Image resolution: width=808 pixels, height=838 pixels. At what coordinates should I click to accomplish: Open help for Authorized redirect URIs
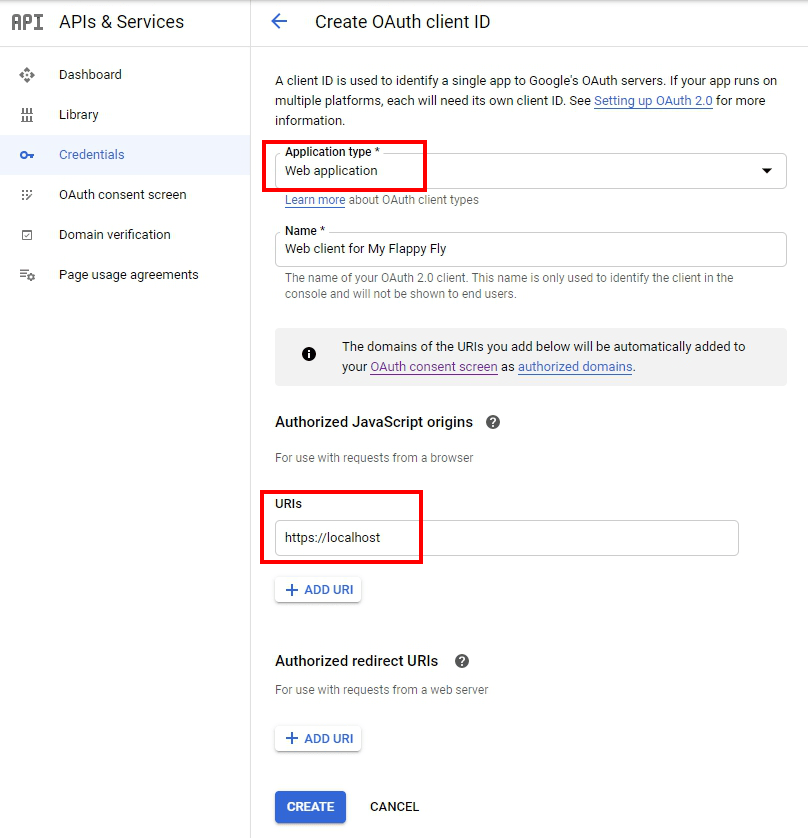[461, 661]
